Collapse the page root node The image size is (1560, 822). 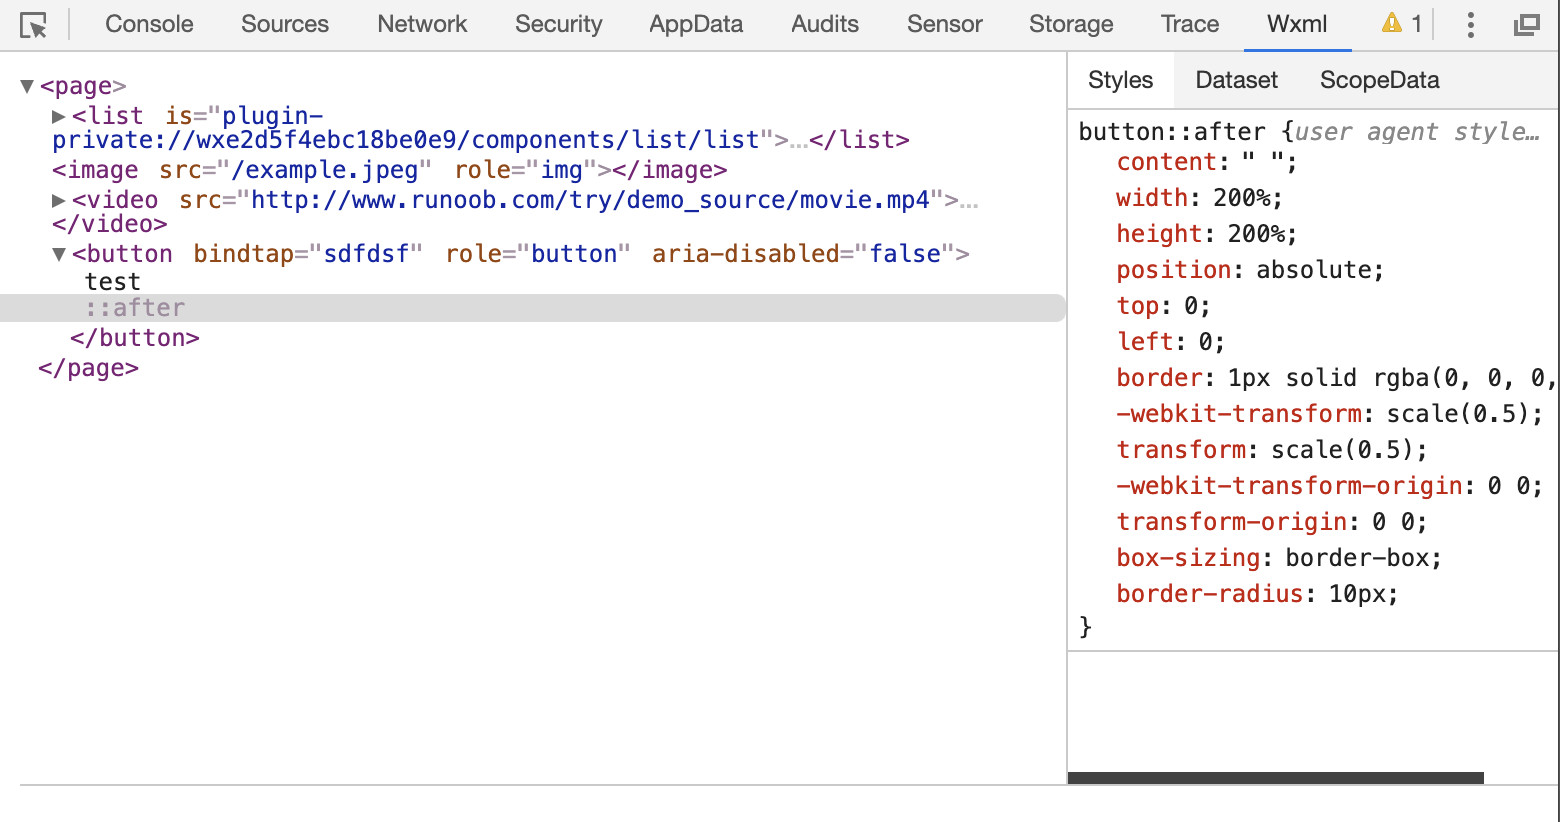click(x=27, y=87)
